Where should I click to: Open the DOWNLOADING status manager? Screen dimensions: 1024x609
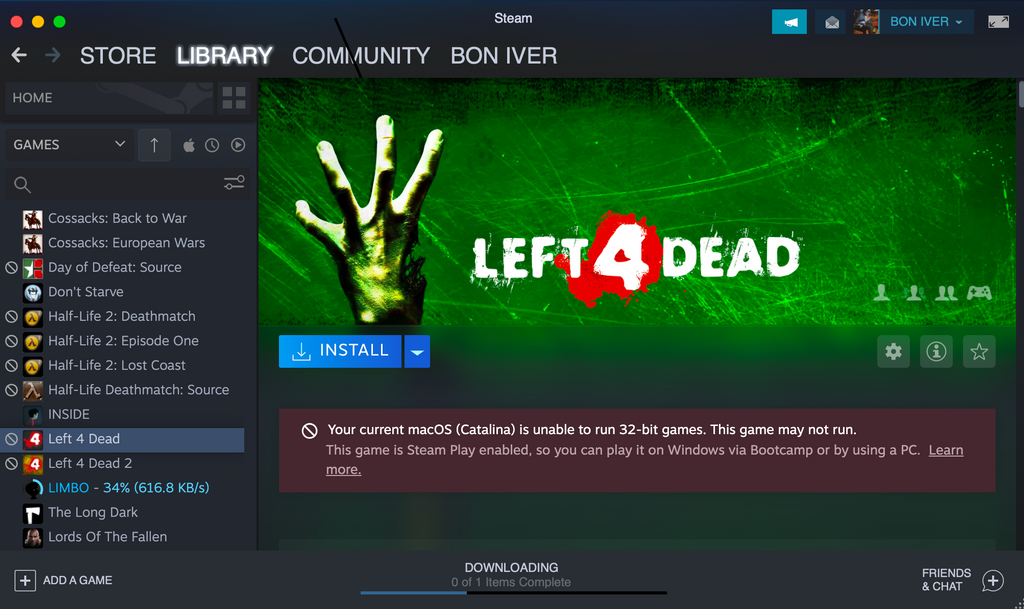point(511,568)
